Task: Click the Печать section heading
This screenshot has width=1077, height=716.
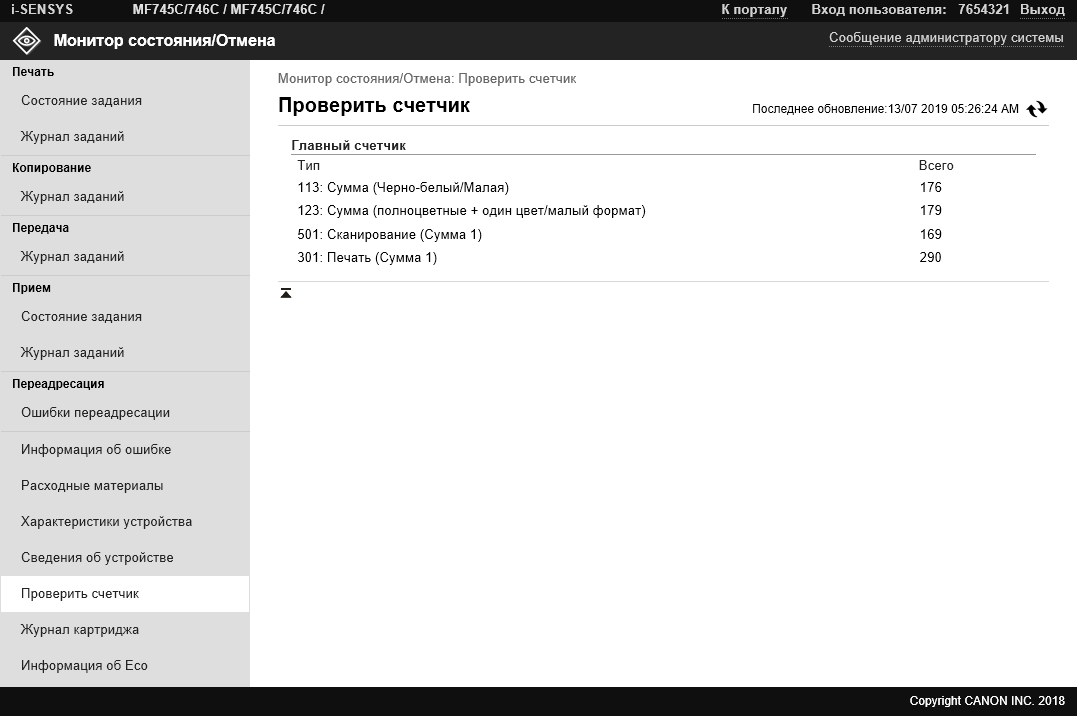Action: point(33,71)
